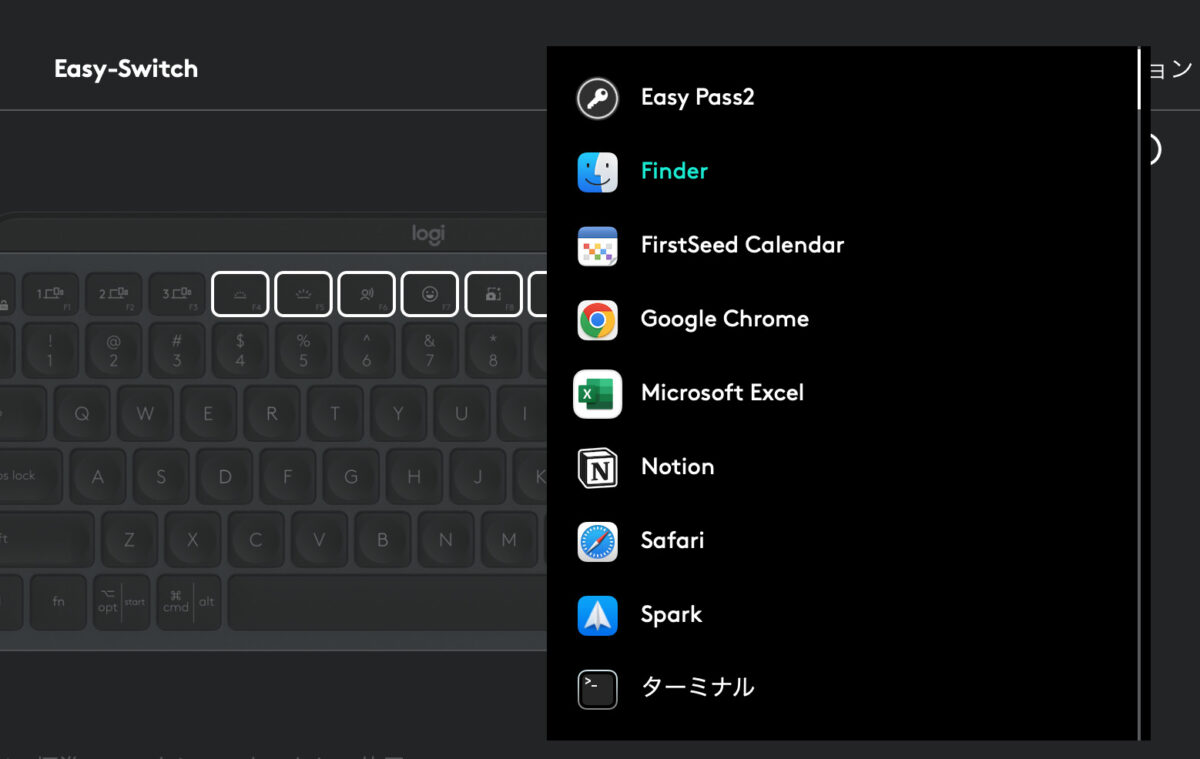Choose the ターミナル terminal icon
Viewport: 1200px width, 759px height.
(597, 689)
